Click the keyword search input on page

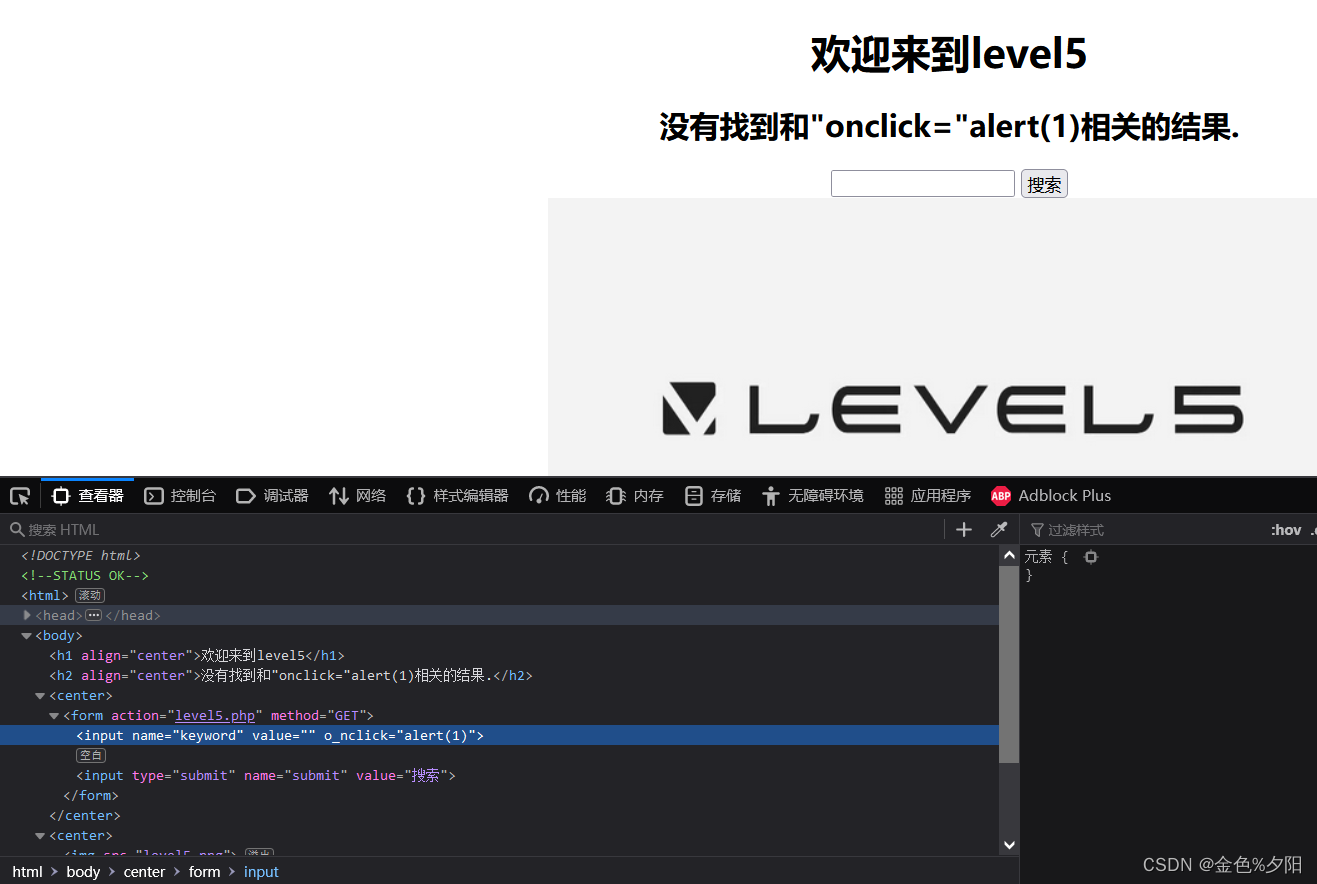[x=923, y=184]
